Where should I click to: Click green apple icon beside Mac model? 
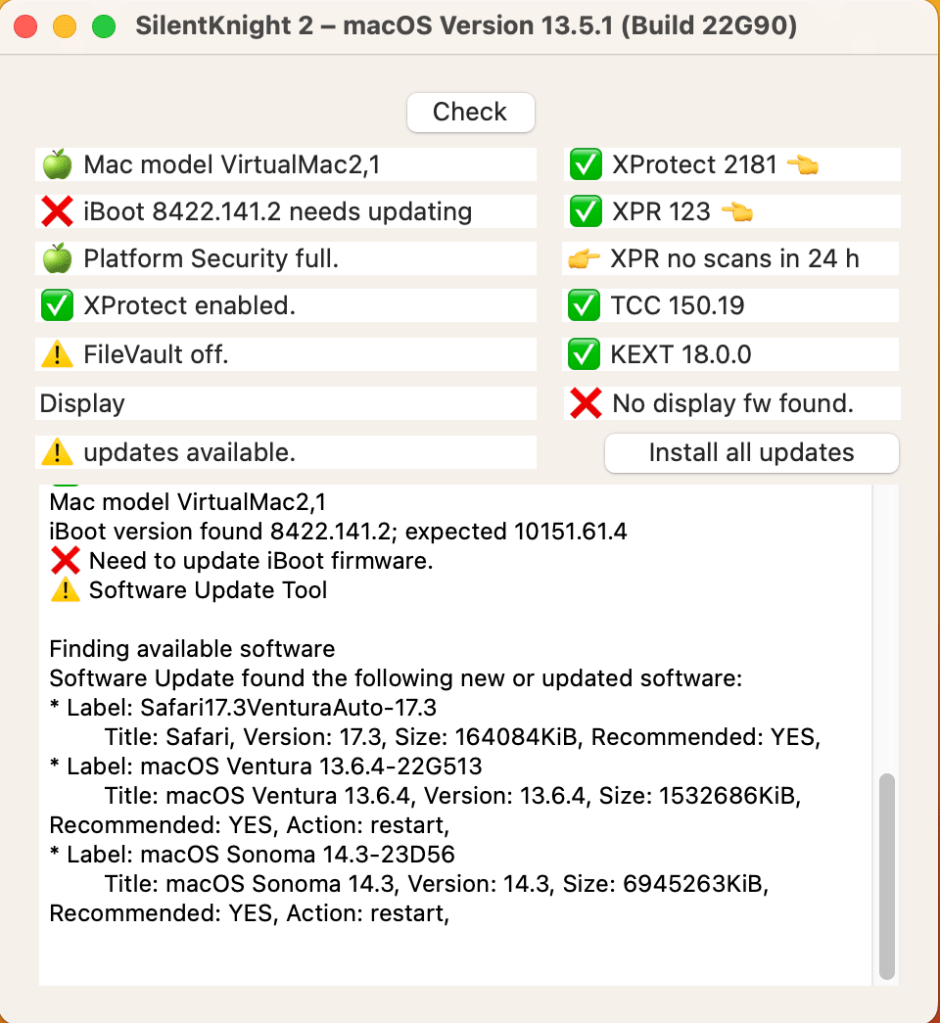pos(57,164)
